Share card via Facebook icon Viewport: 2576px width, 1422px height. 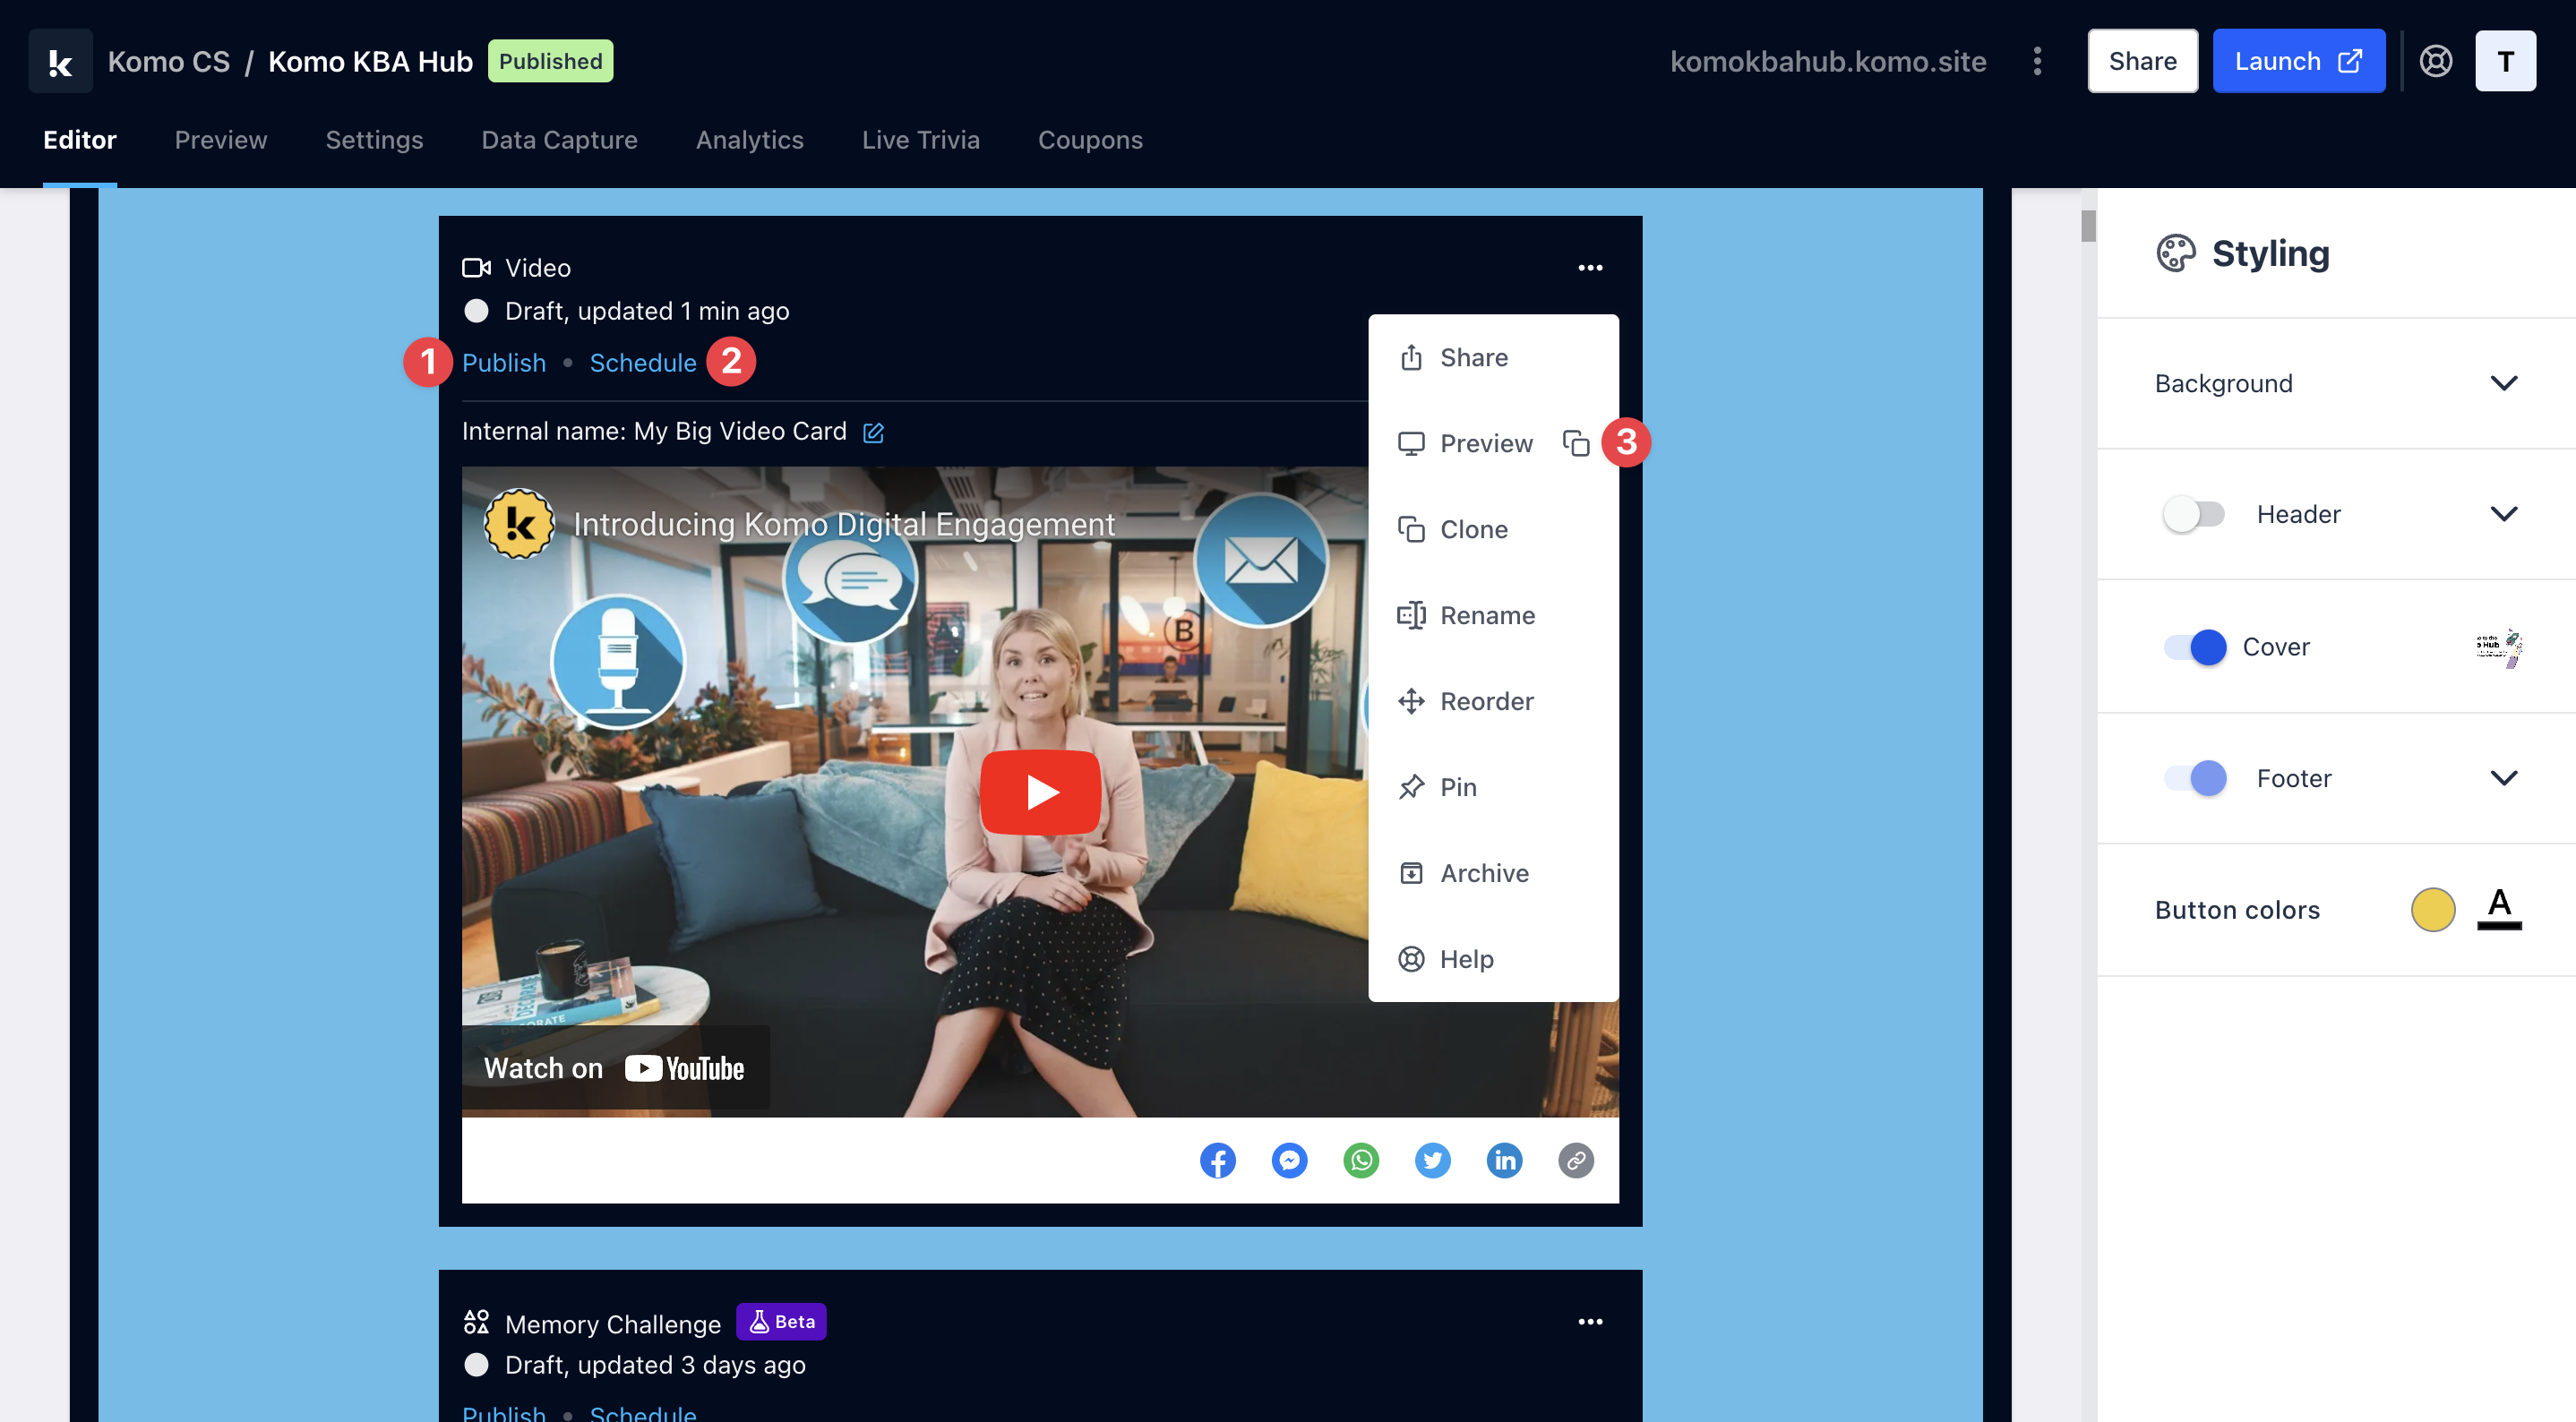[1217, 1160]
